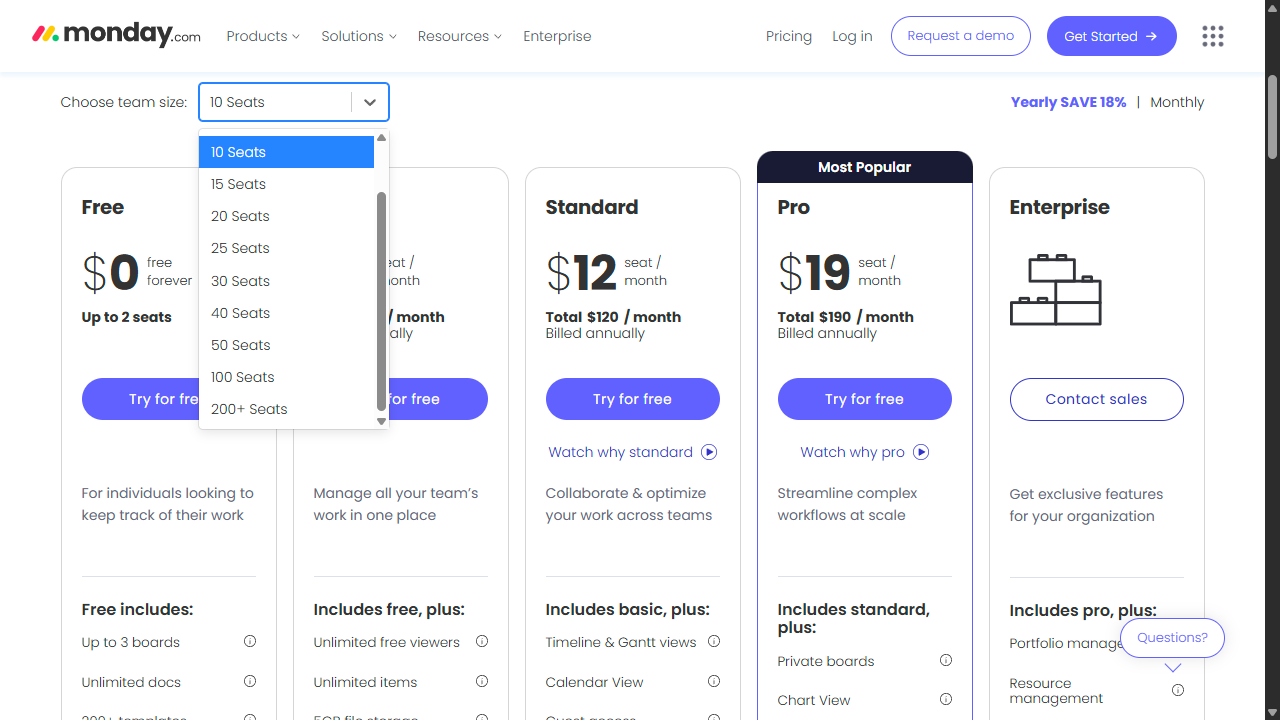1280x720 pixels.
Task: Play the Watch why pro video icon
Action: point(921,452)
